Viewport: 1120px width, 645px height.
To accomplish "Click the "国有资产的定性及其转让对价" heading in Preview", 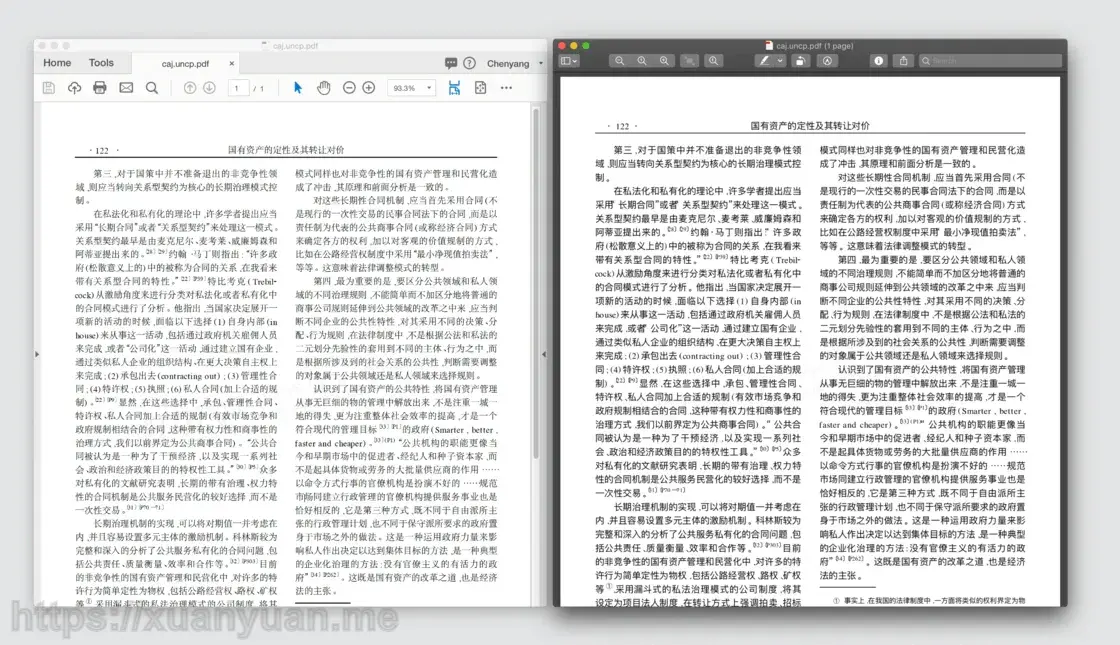I will tap(810, 126).
